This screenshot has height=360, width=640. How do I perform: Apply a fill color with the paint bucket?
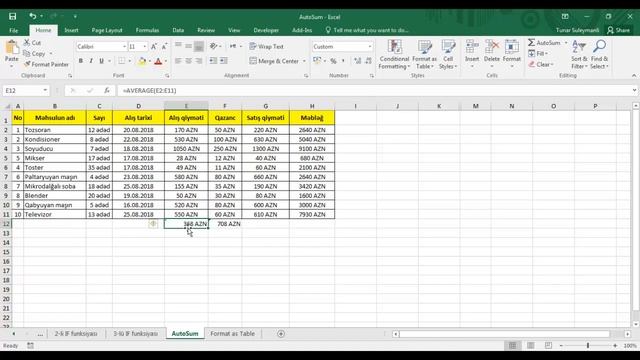[x=142, y=61]
